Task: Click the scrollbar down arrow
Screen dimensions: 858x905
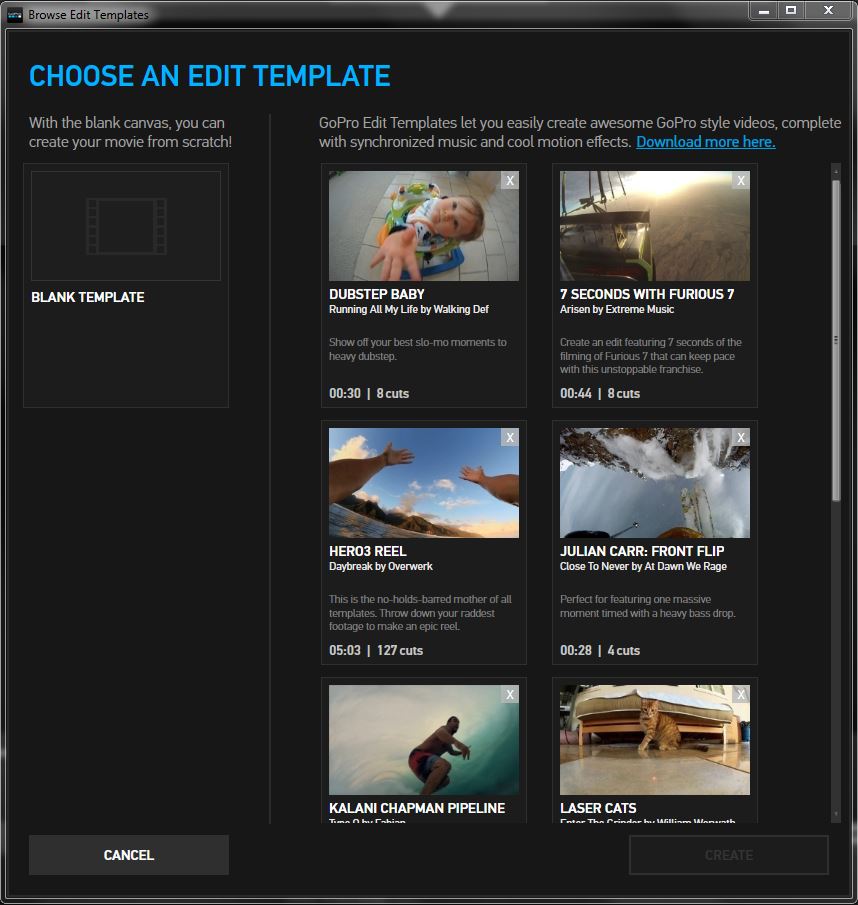Action: pos(835,814)
